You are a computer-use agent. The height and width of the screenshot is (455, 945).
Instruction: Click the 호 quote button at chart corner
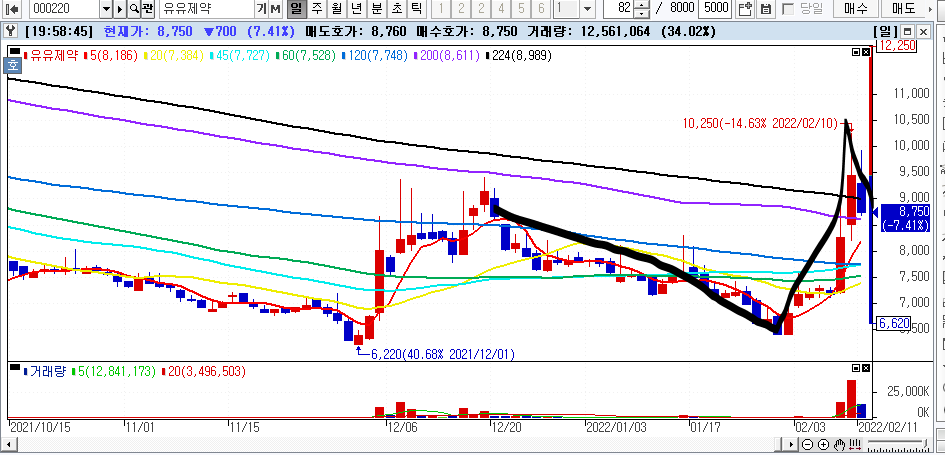pyautogui.click(x=12, y=65)
